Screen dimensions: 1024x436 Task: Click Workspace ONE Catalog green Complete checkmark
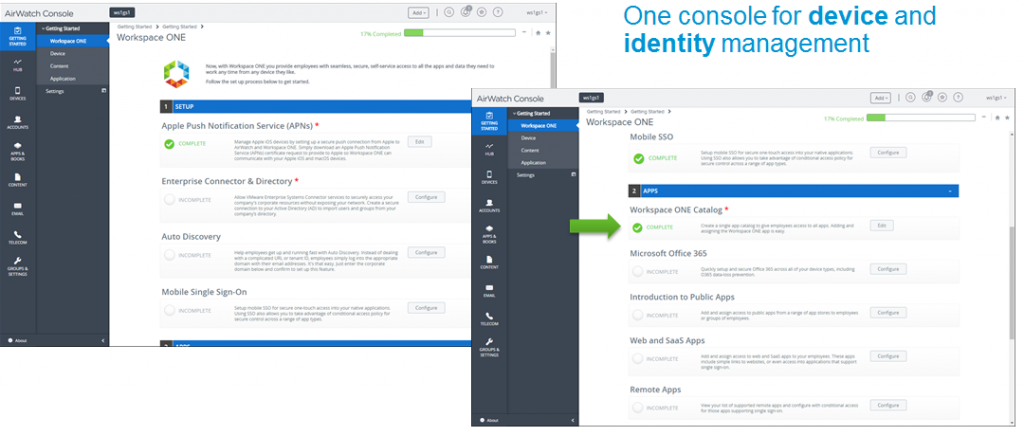637,227
